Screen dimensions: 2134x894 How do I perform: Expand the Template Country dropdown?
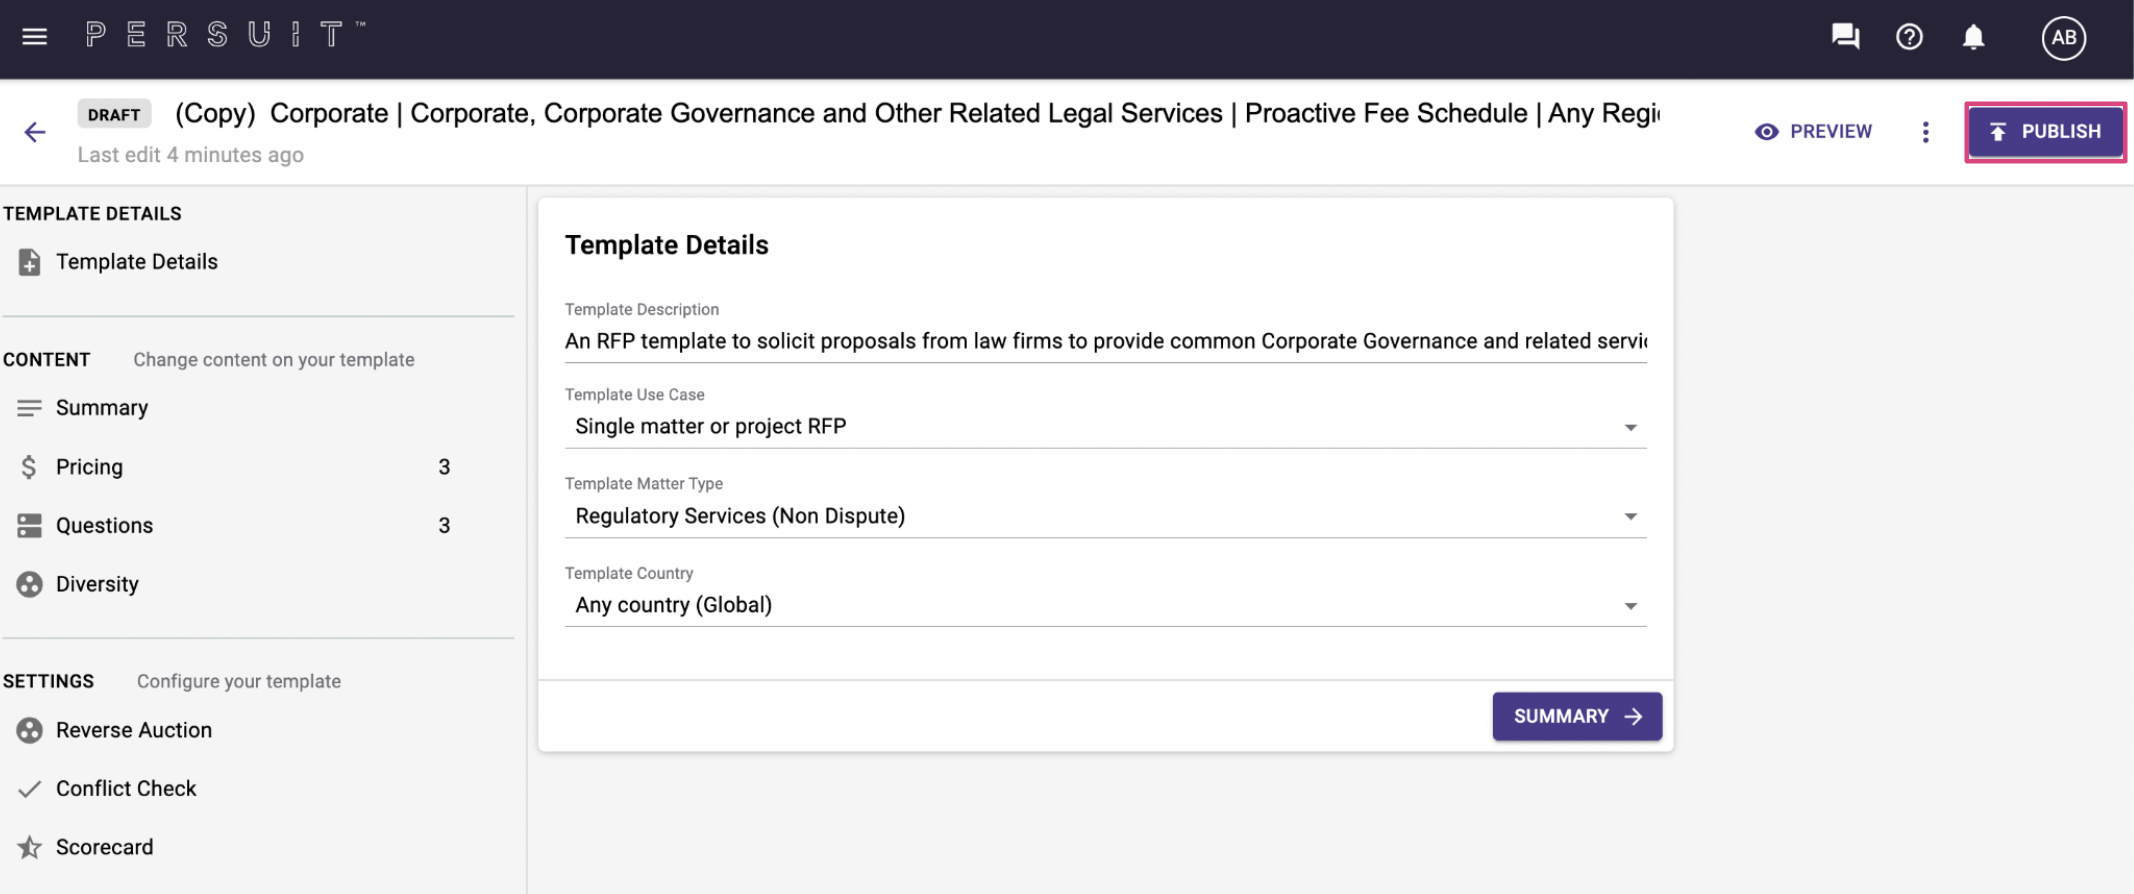tap(1105, 605)
